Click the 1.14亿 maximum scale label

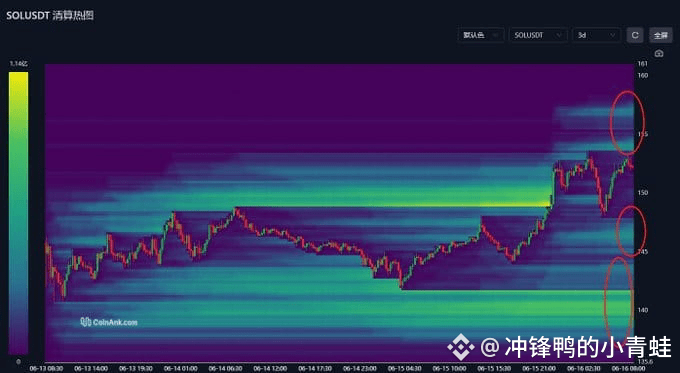coord(19,64)
